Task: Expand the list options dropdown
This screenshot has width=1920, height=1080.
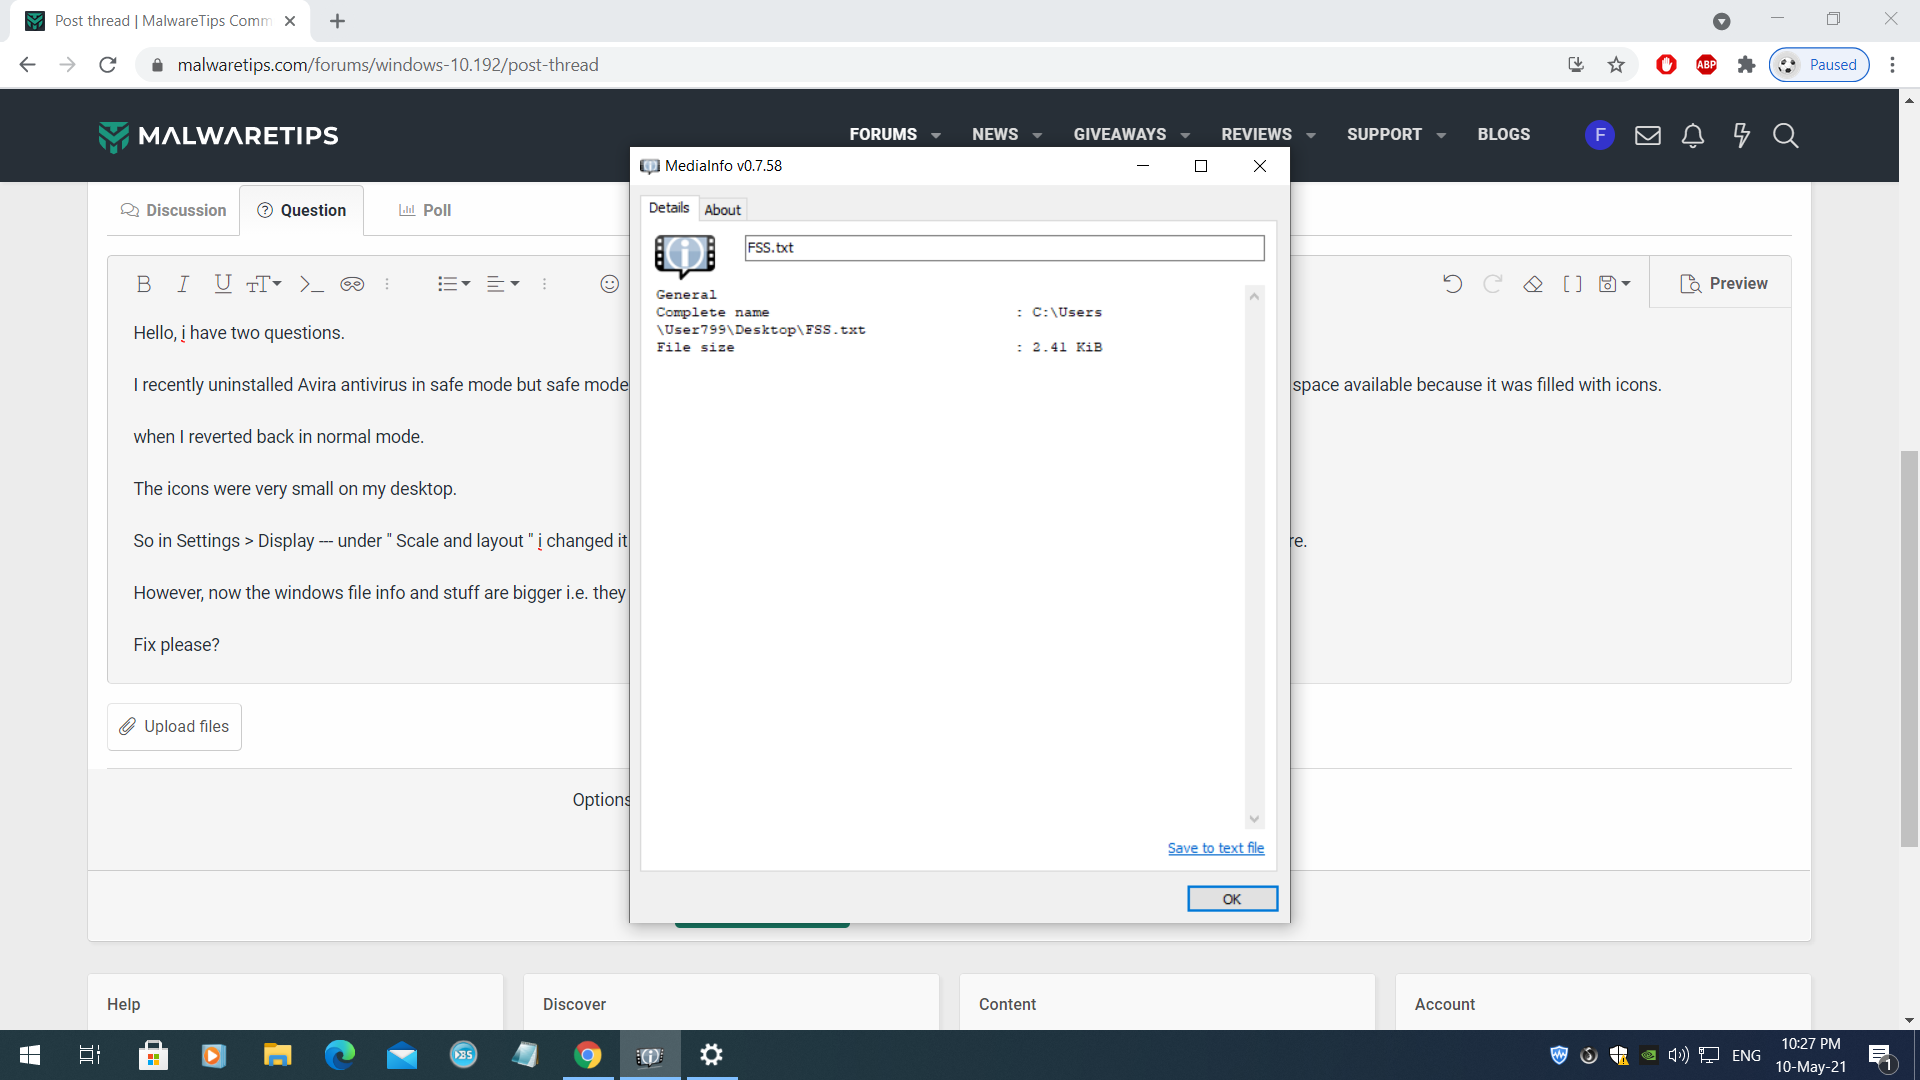Action: click(x=453, y=284)
